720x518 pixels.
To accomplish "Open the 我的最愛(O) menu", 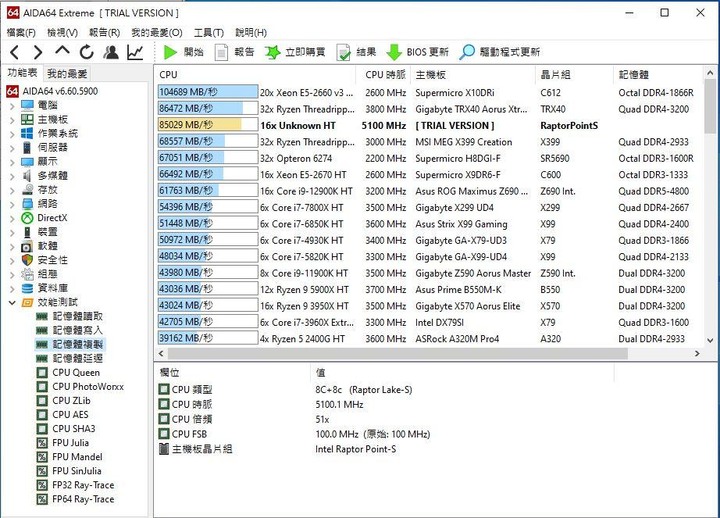I will click(x=157, y=33).
